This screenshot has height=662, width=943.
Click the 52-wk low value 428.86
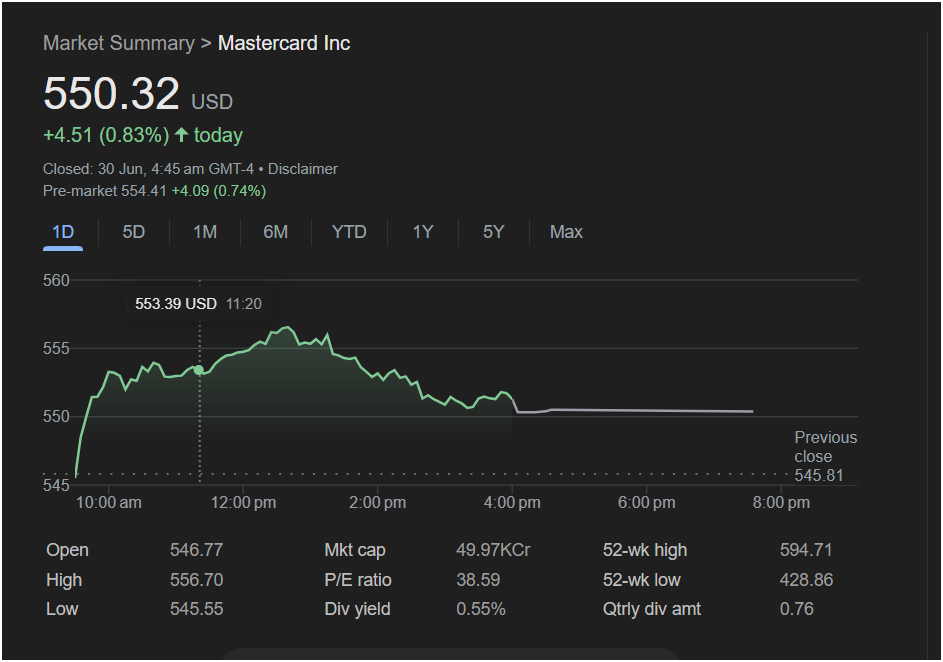coord(806,580)
